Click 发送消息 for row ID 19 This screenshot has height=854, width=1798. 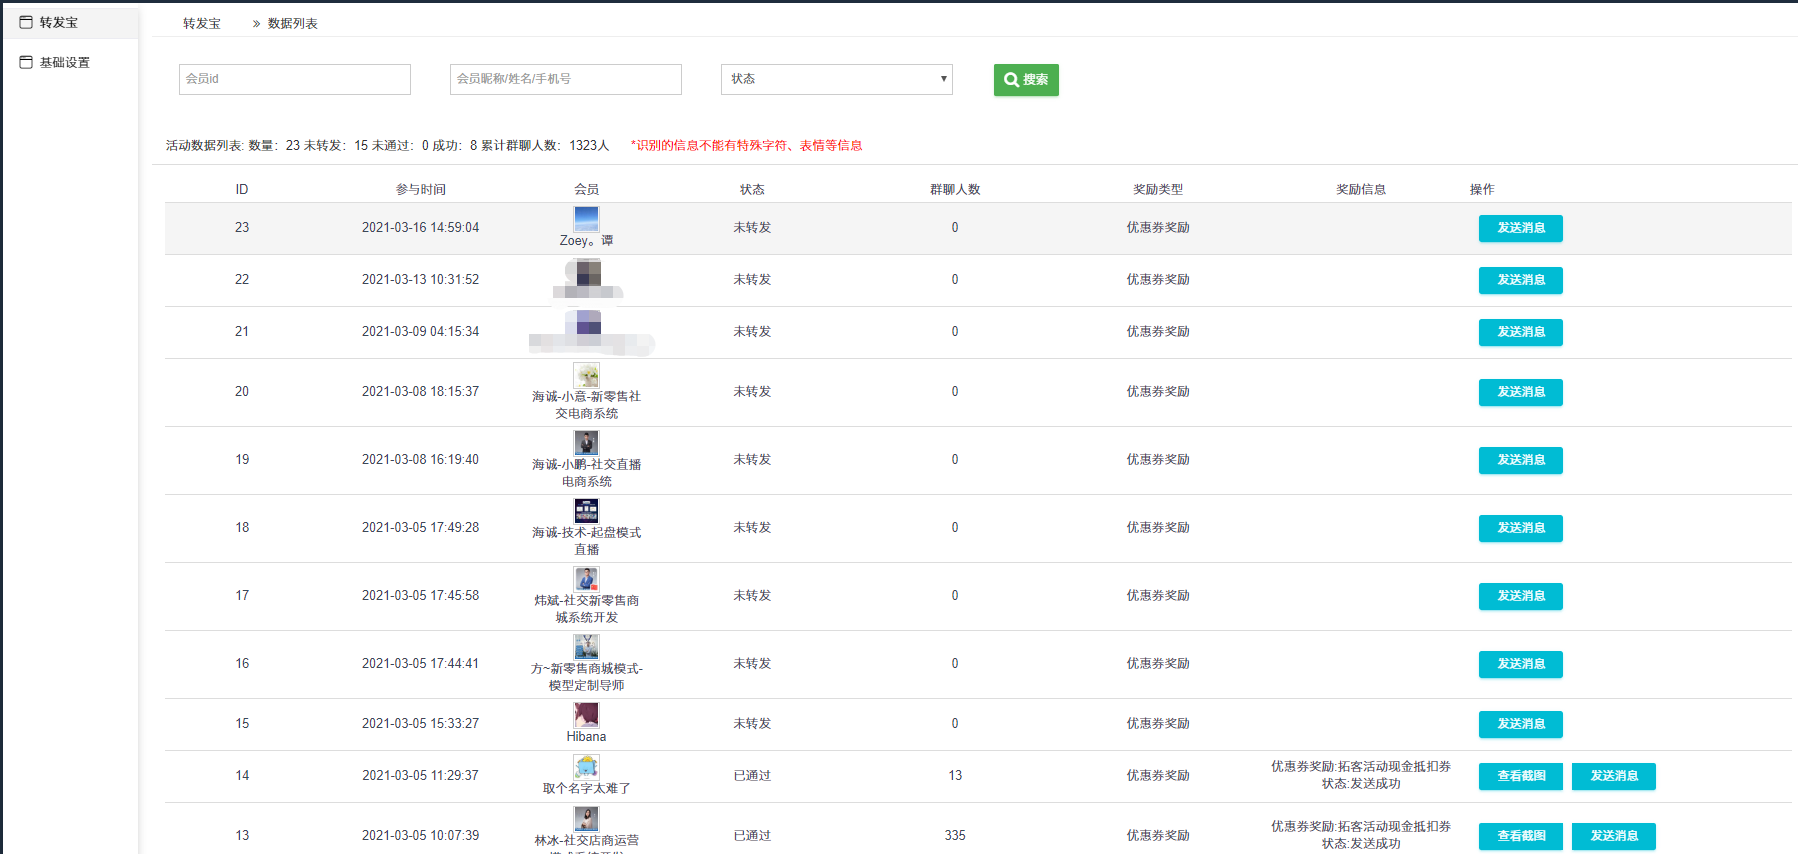click(1520, 460)
